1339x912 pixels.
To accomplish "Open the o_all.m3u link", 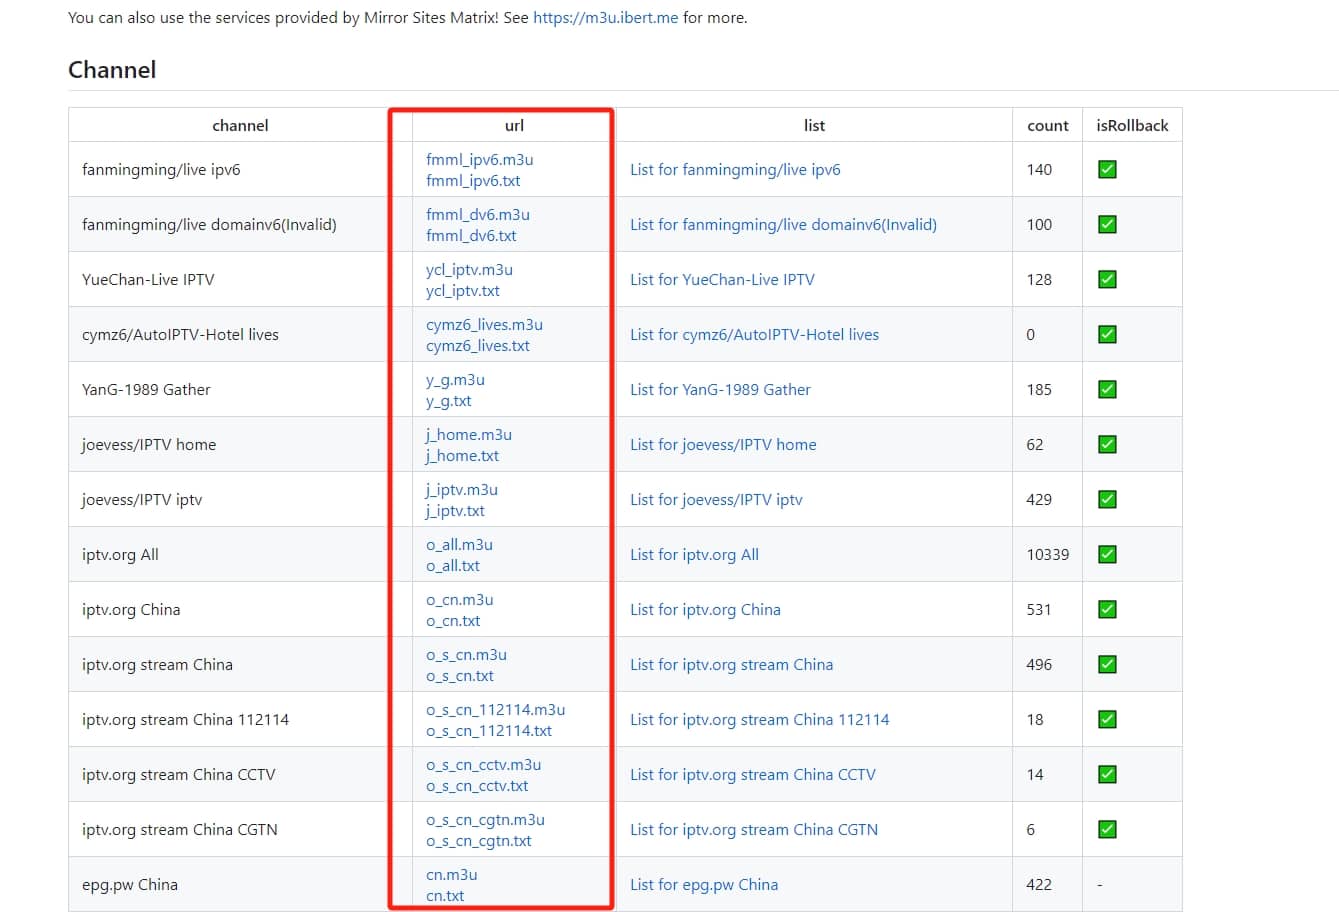I will point(459,544).
